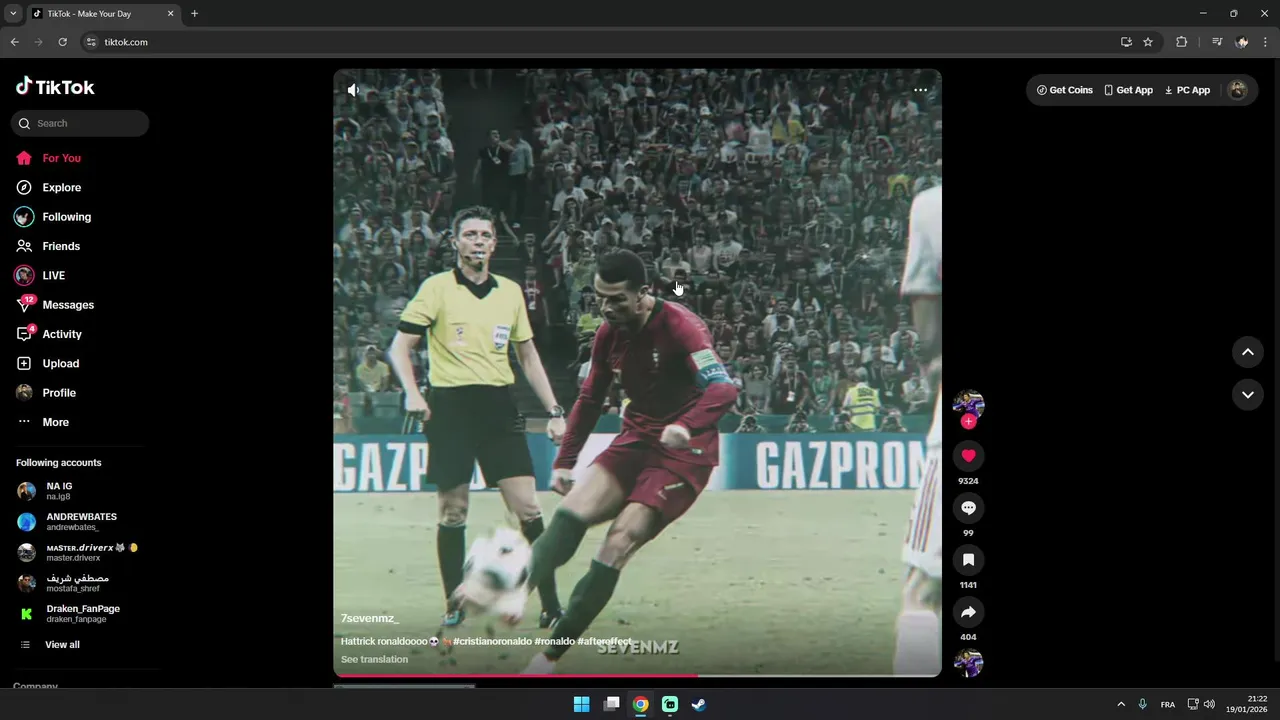Screen dimensions: 1280x720
Task: Click the #ronaldo hashtag
Action: tap(554, 641)
